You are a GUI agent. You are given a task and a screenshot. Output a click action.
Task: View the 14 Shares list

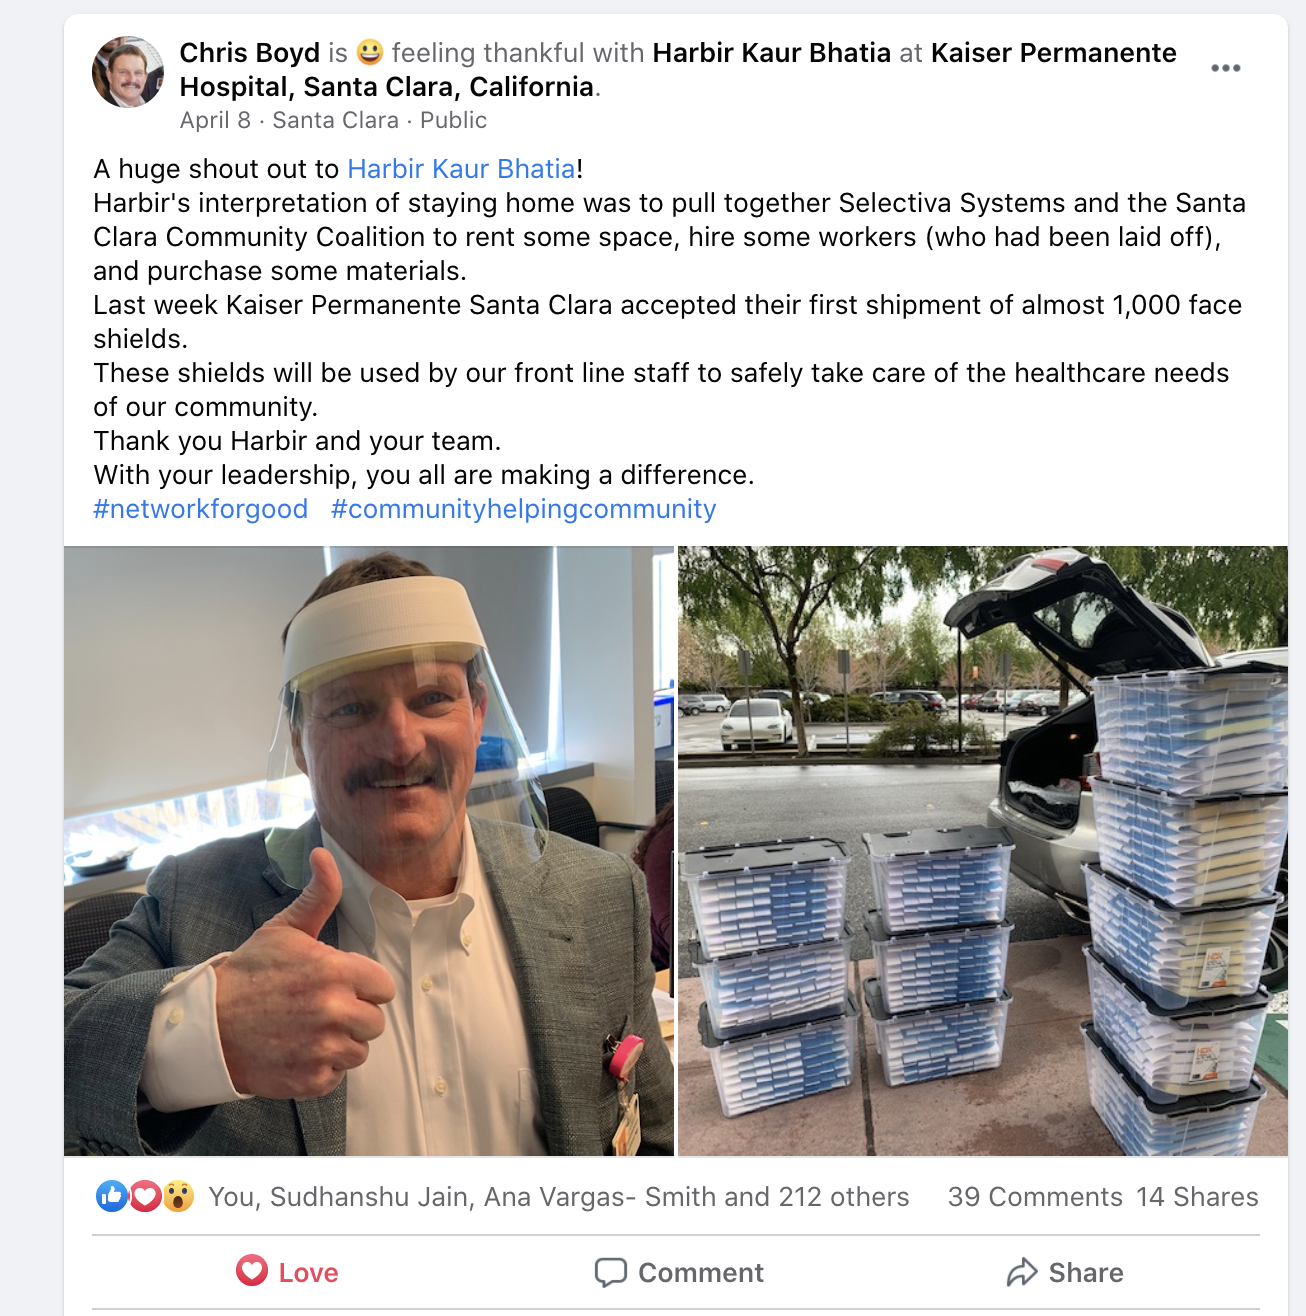pos(1197,1197)
